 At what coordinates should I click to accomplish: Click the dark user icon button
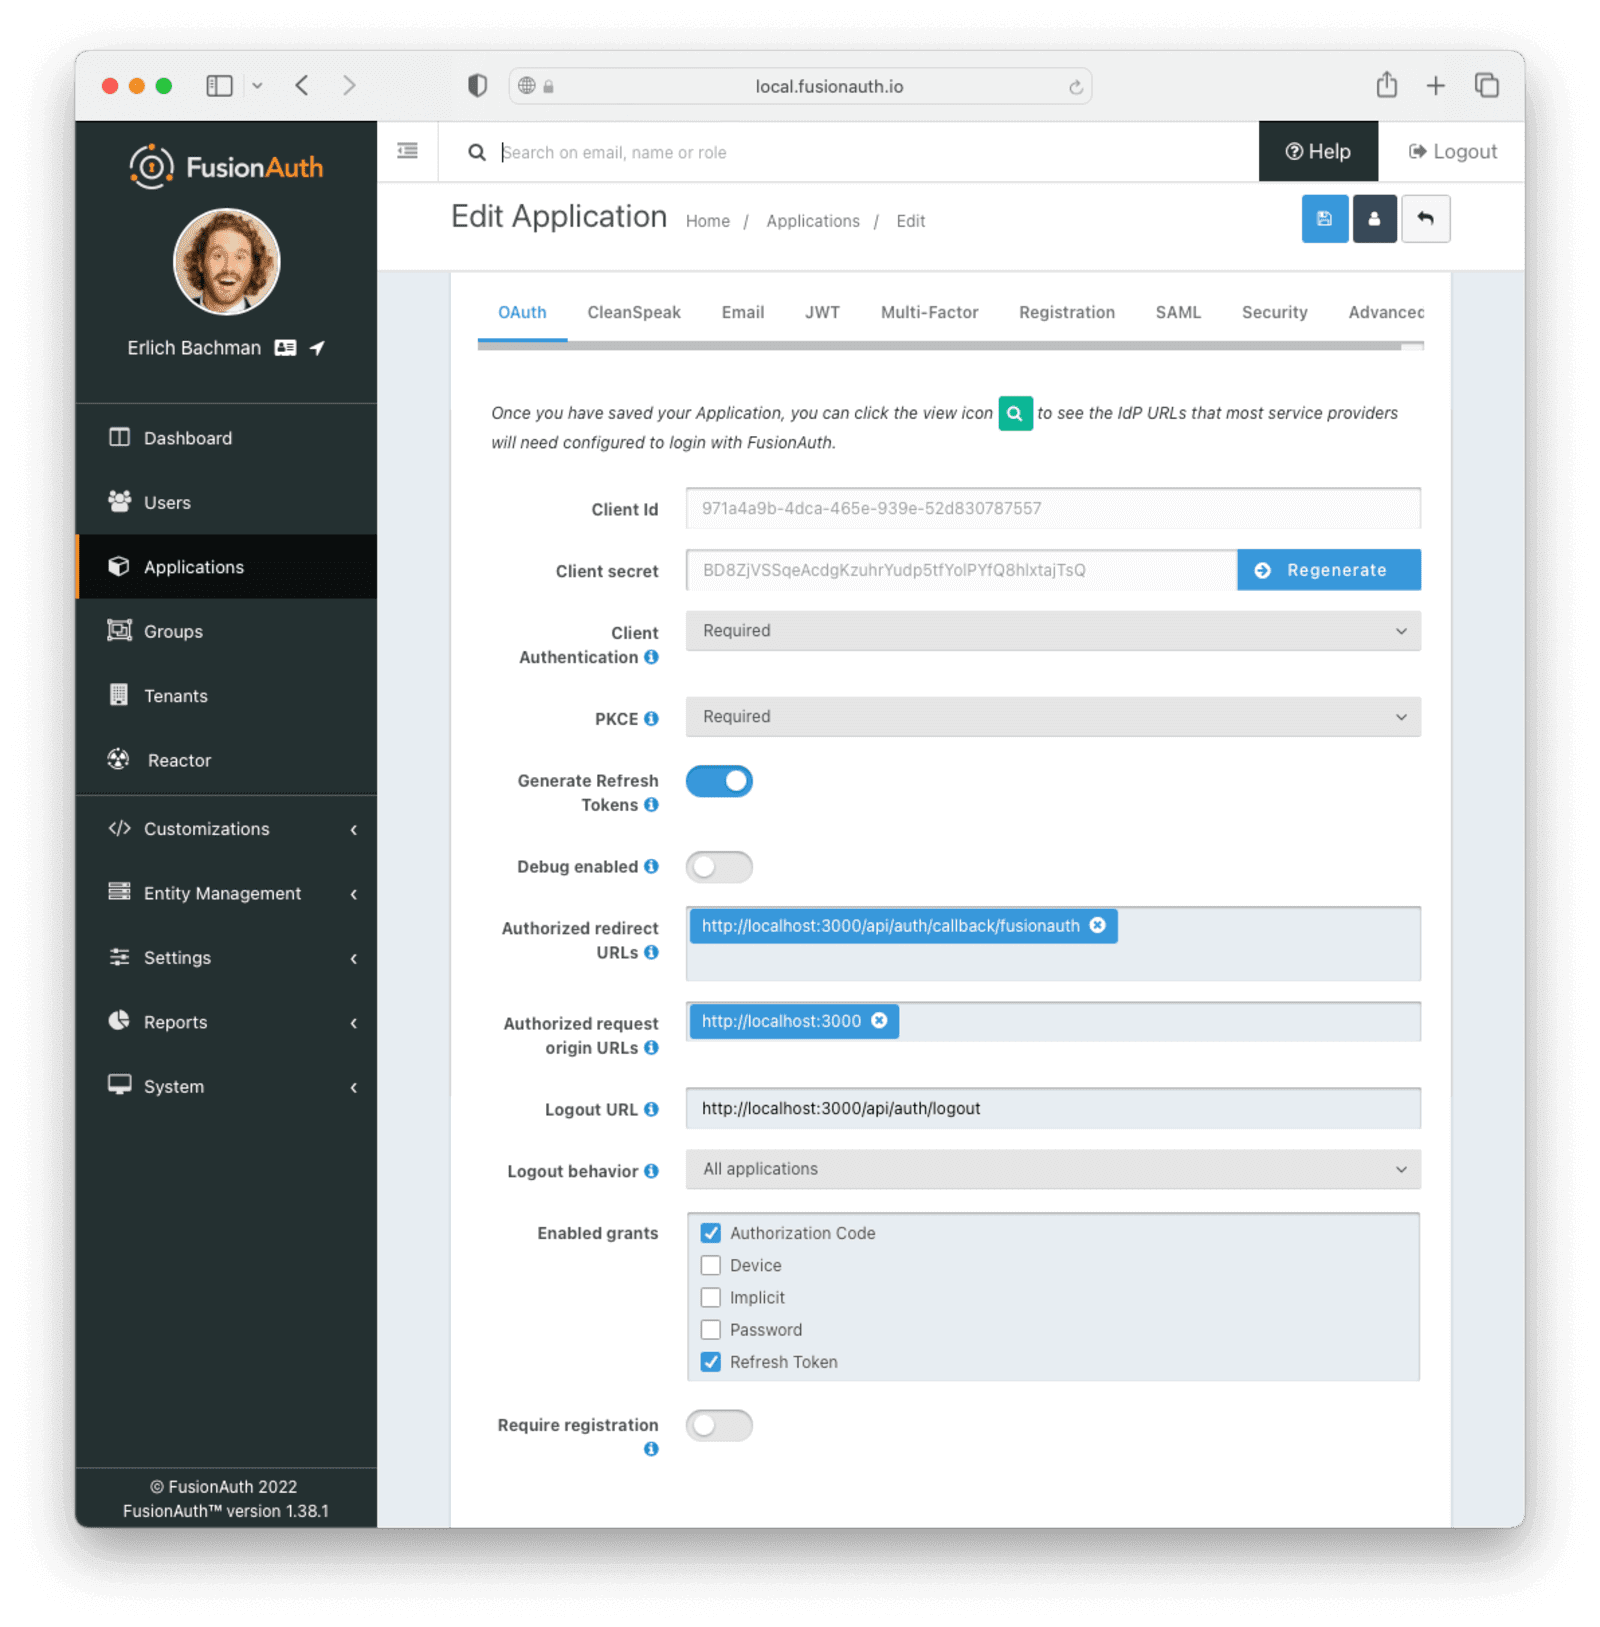(1374, 219)
